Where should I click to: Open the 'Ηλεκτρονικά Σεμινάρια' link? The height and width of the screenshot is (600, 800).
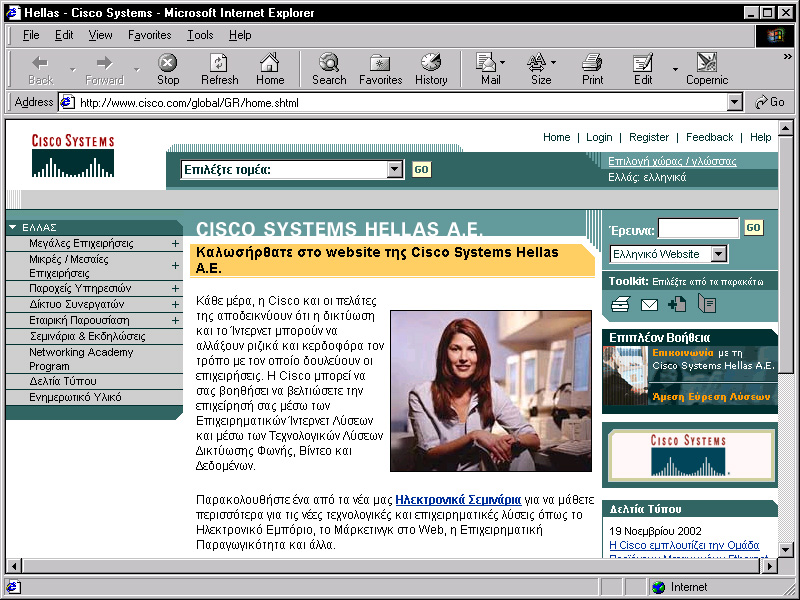(x=458, y=499)
